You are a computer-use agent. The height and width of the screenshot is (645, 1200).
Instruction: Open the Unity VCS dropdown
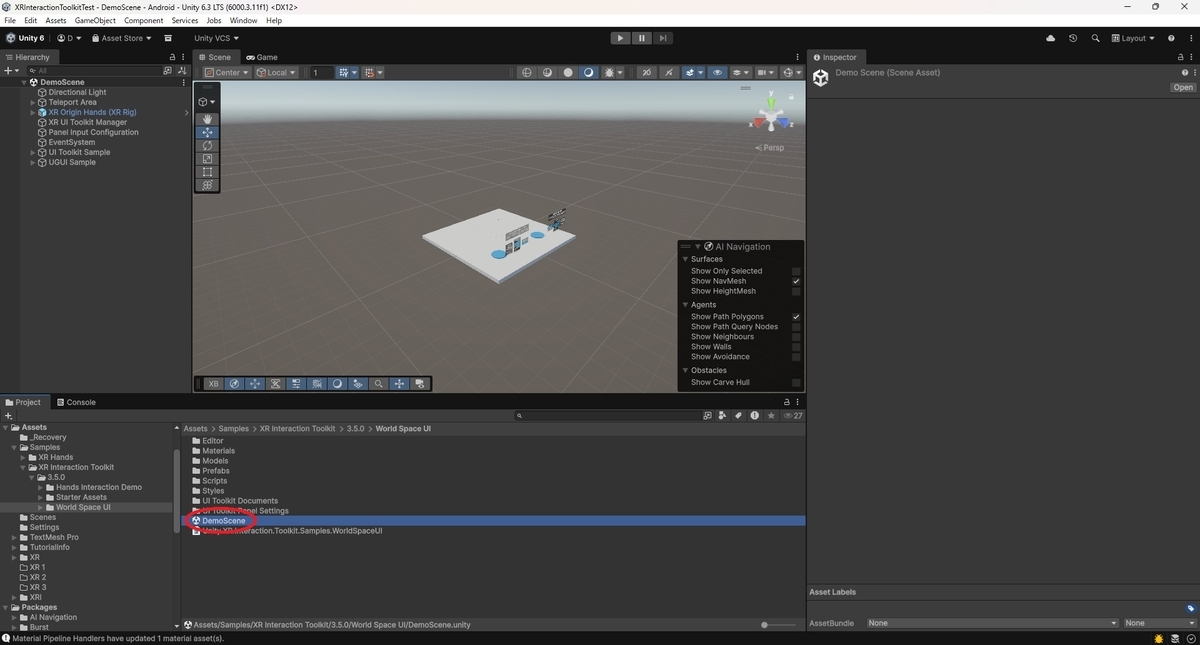[216, 38]
